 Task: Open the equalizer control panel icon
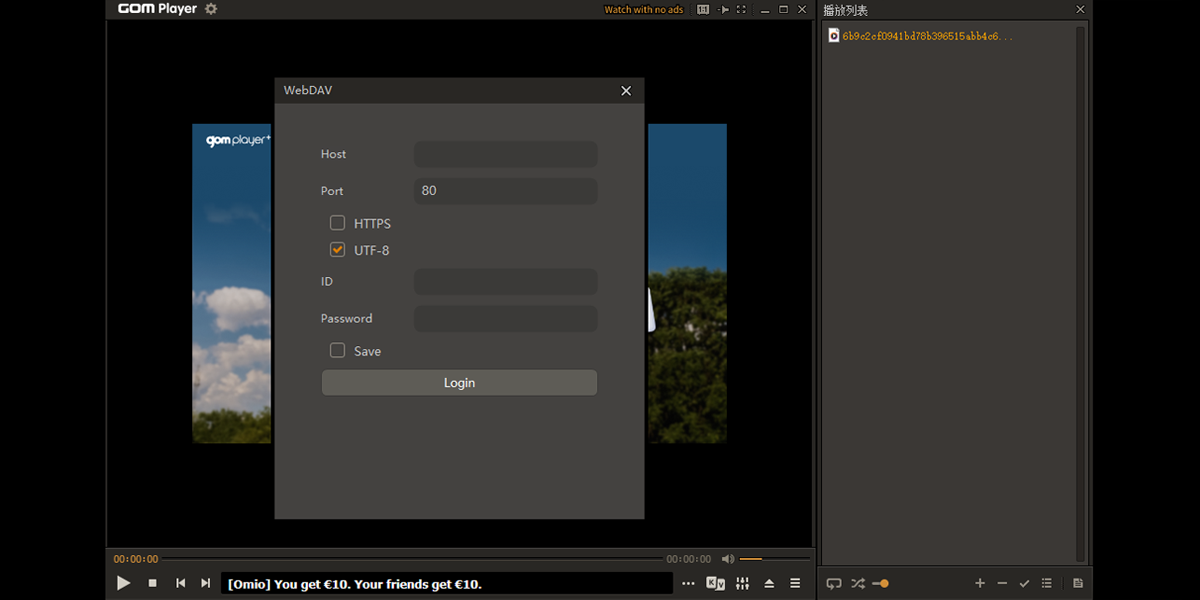tap(742, 583)
